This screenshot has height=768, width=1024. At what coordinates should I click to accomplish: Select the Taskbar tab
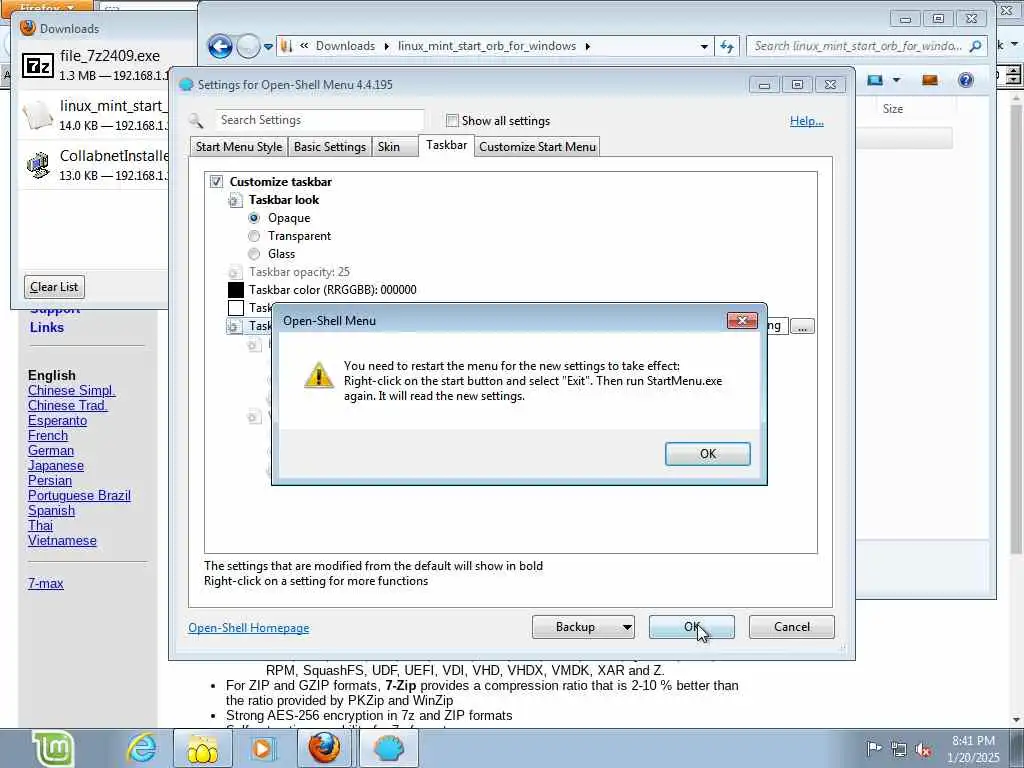(x=447, y=145)
